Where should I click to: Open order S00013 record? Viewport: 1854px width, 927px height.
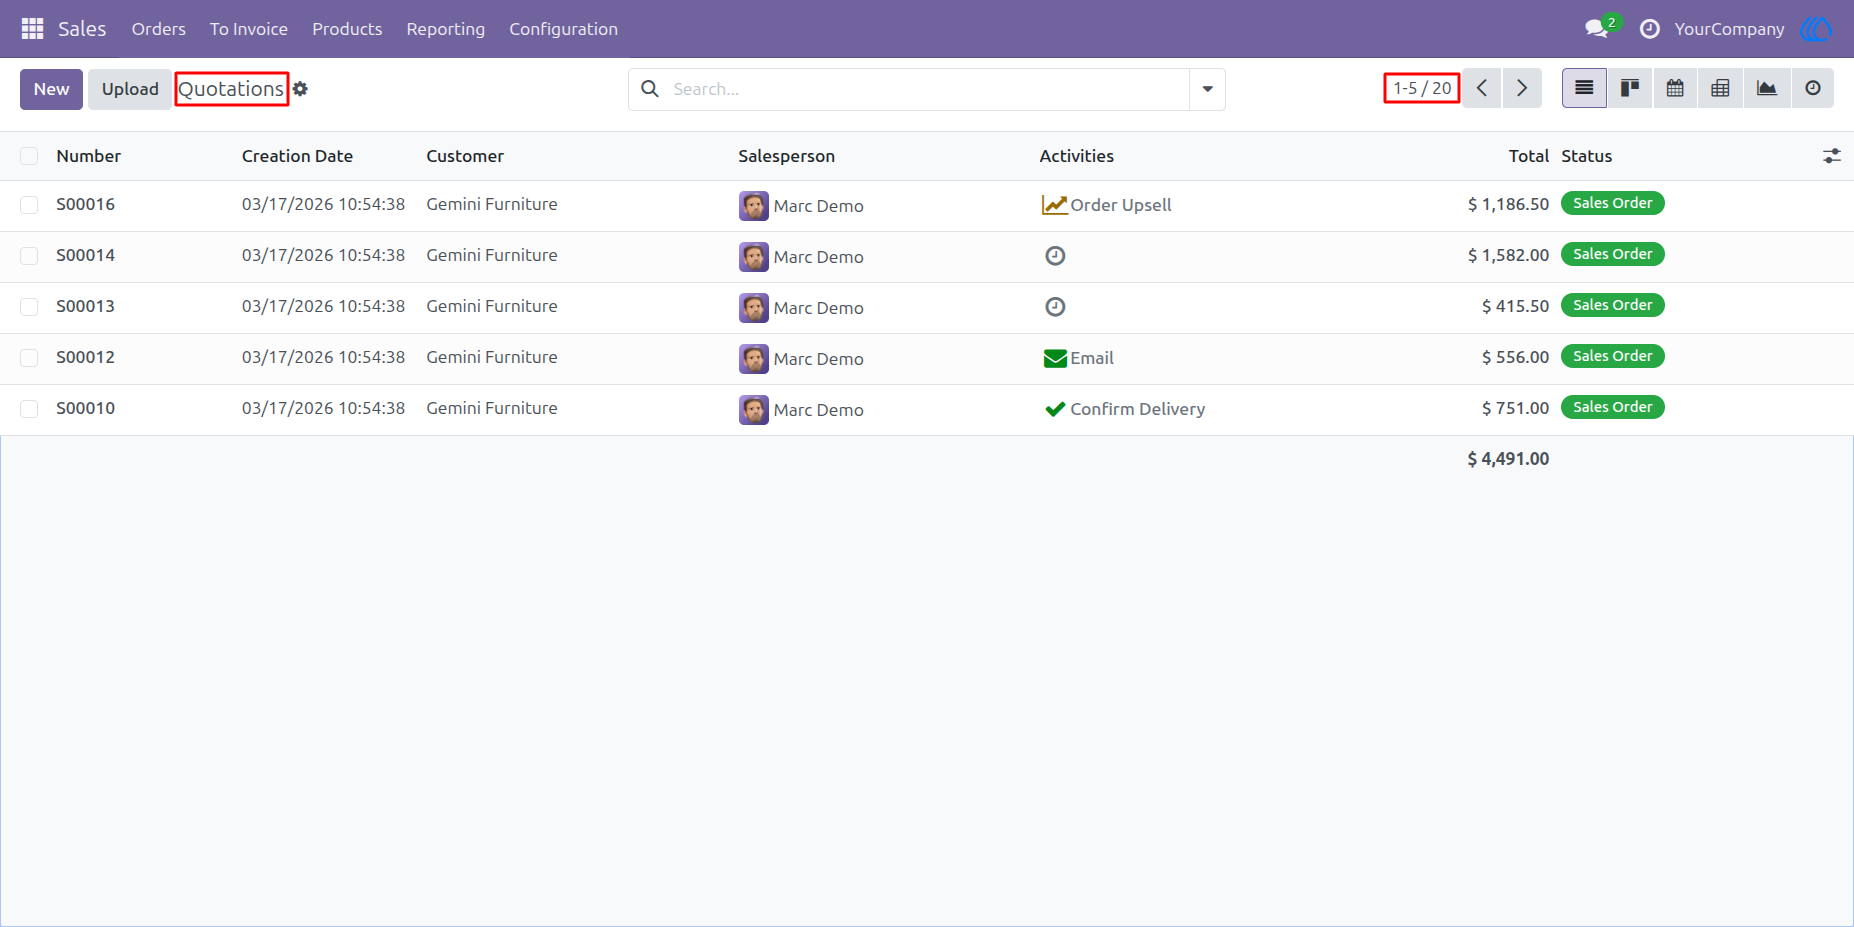(86, 306)
